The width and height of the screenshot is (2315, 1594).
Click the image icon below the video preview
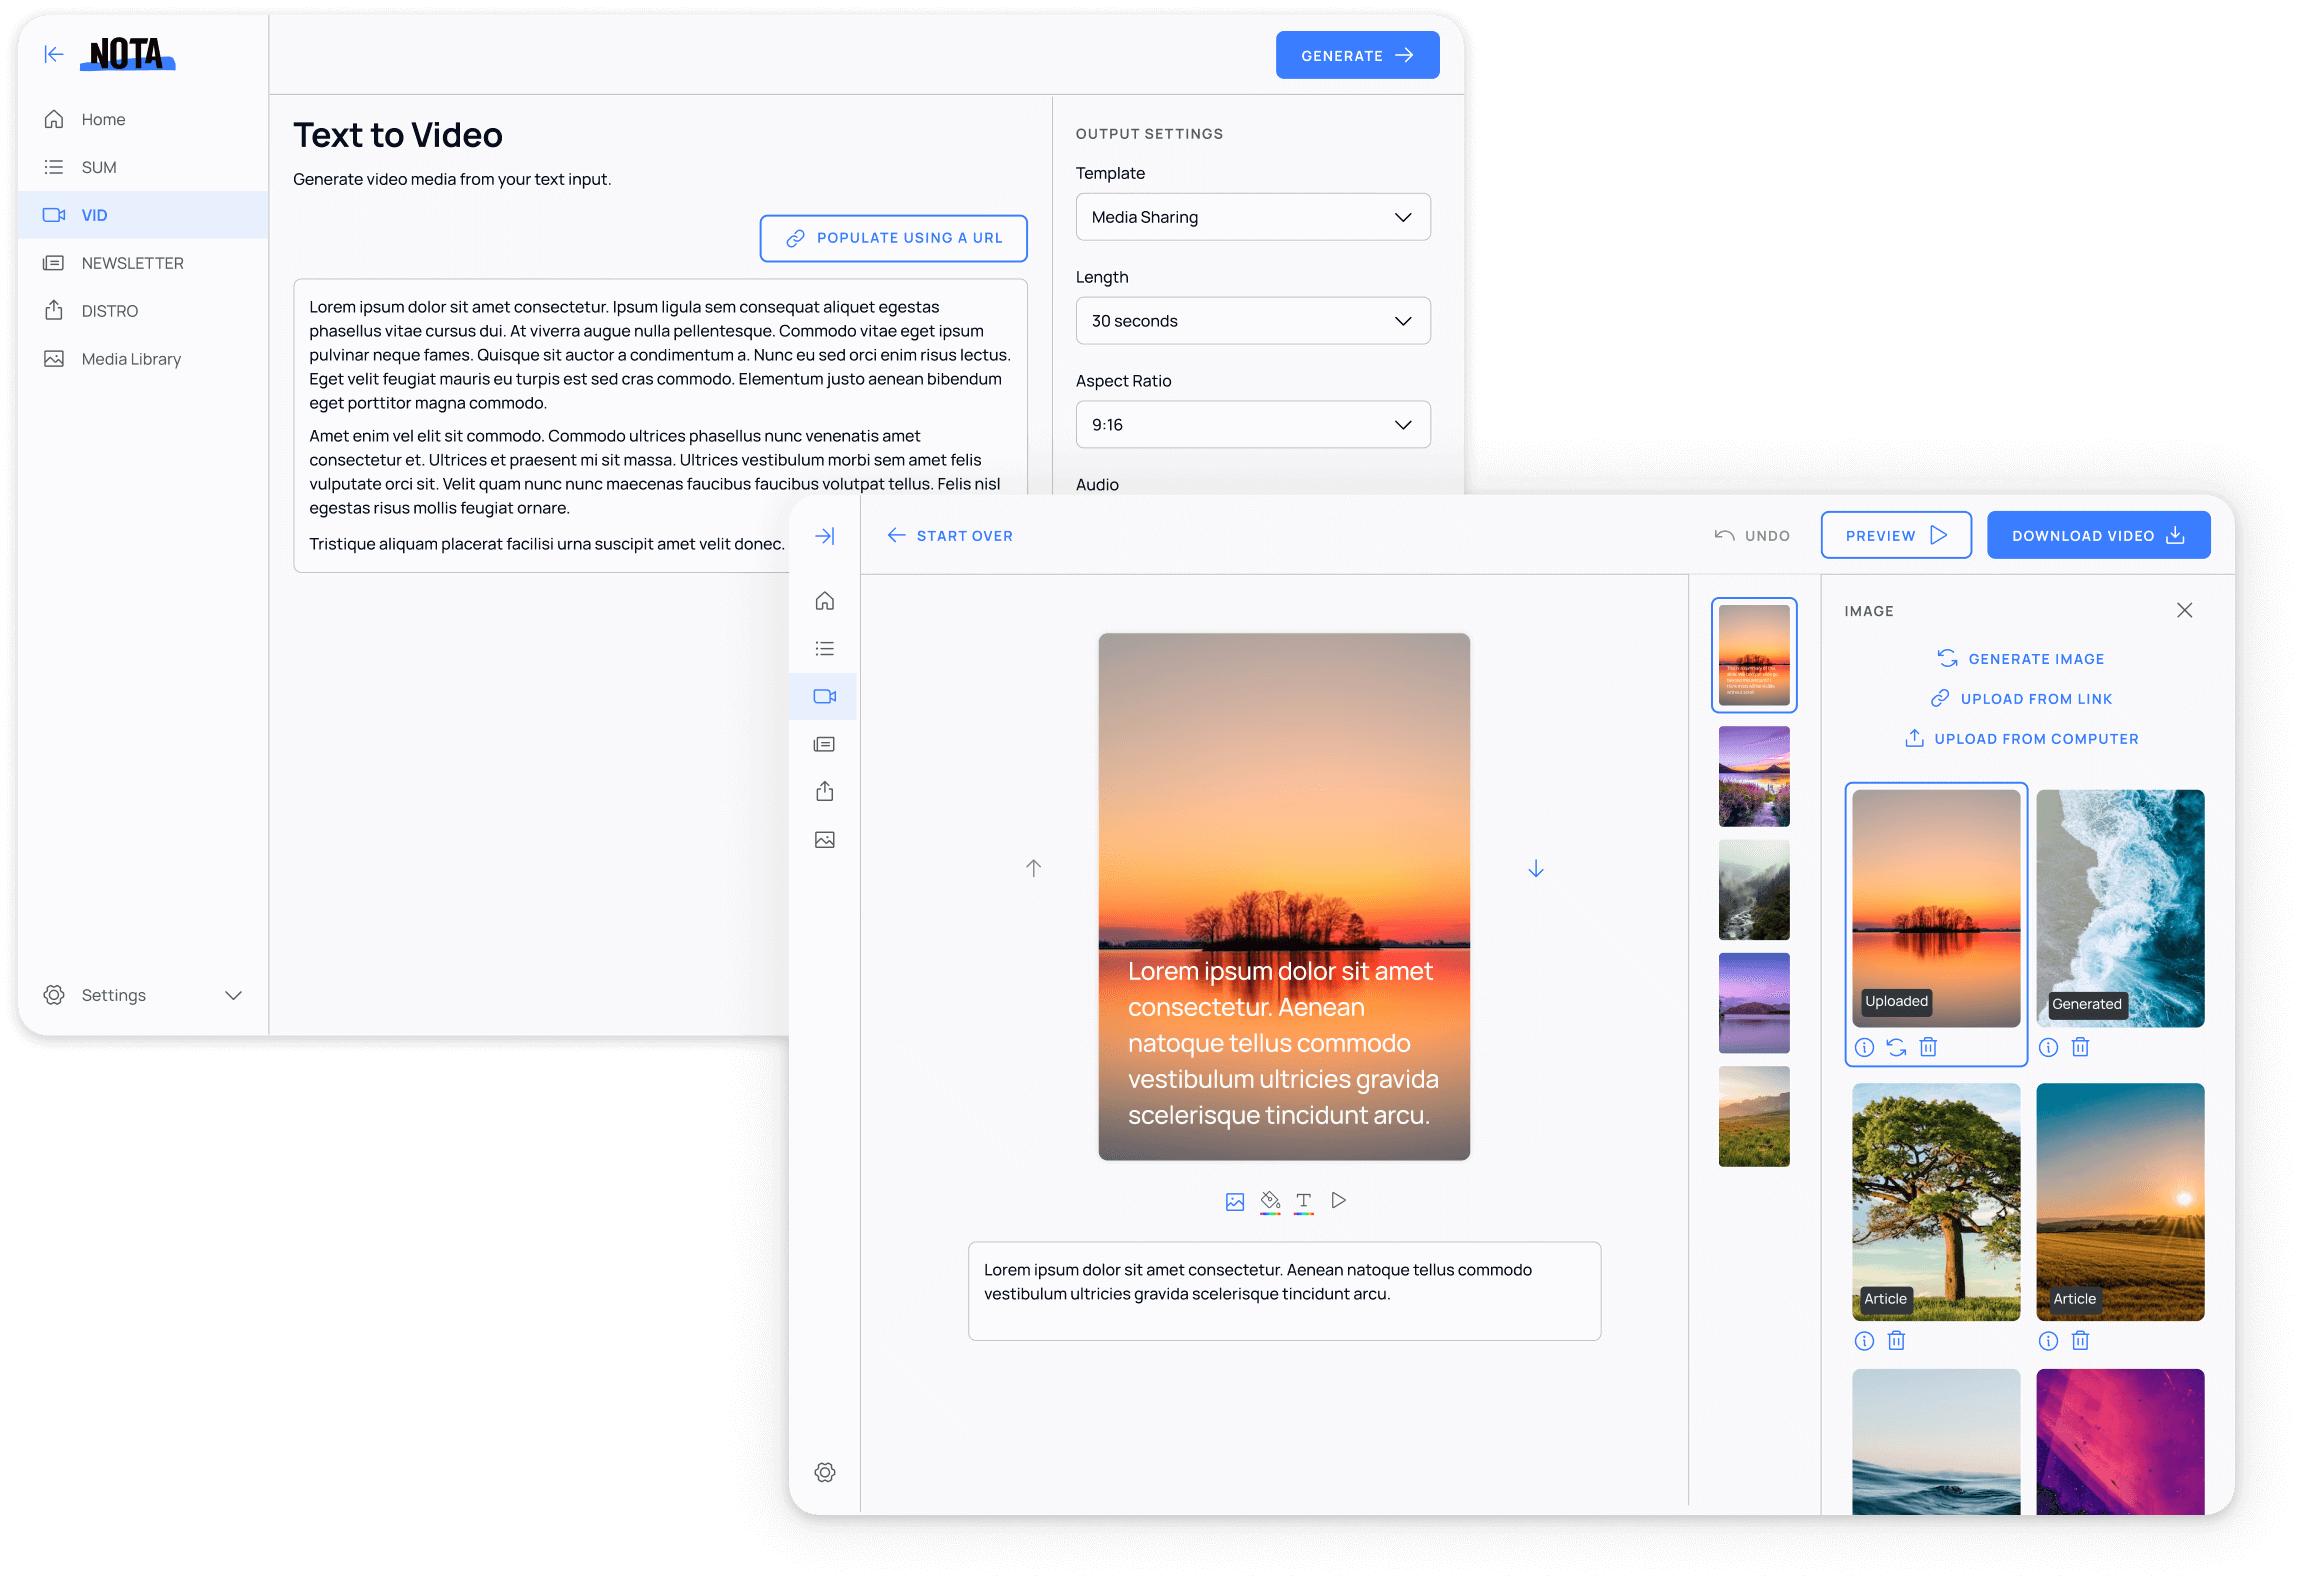click(x=1235, y=1201)
